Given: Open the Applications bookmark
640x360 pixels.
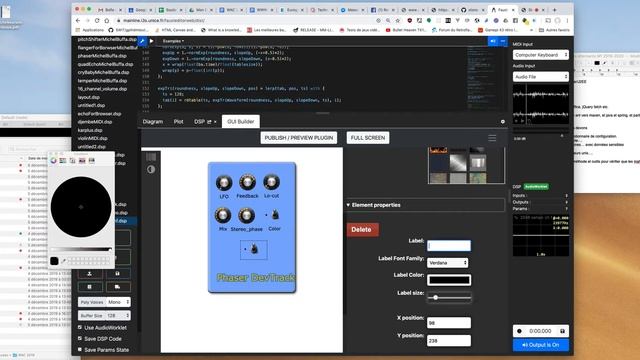Looking at the screenshot, I should tap(90, 30).
